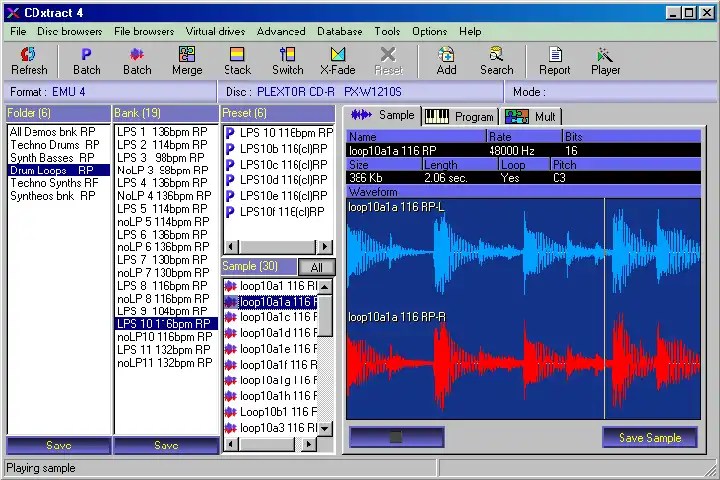
Task: Click the right channel RP-R waveform
Action: (523, 364)
